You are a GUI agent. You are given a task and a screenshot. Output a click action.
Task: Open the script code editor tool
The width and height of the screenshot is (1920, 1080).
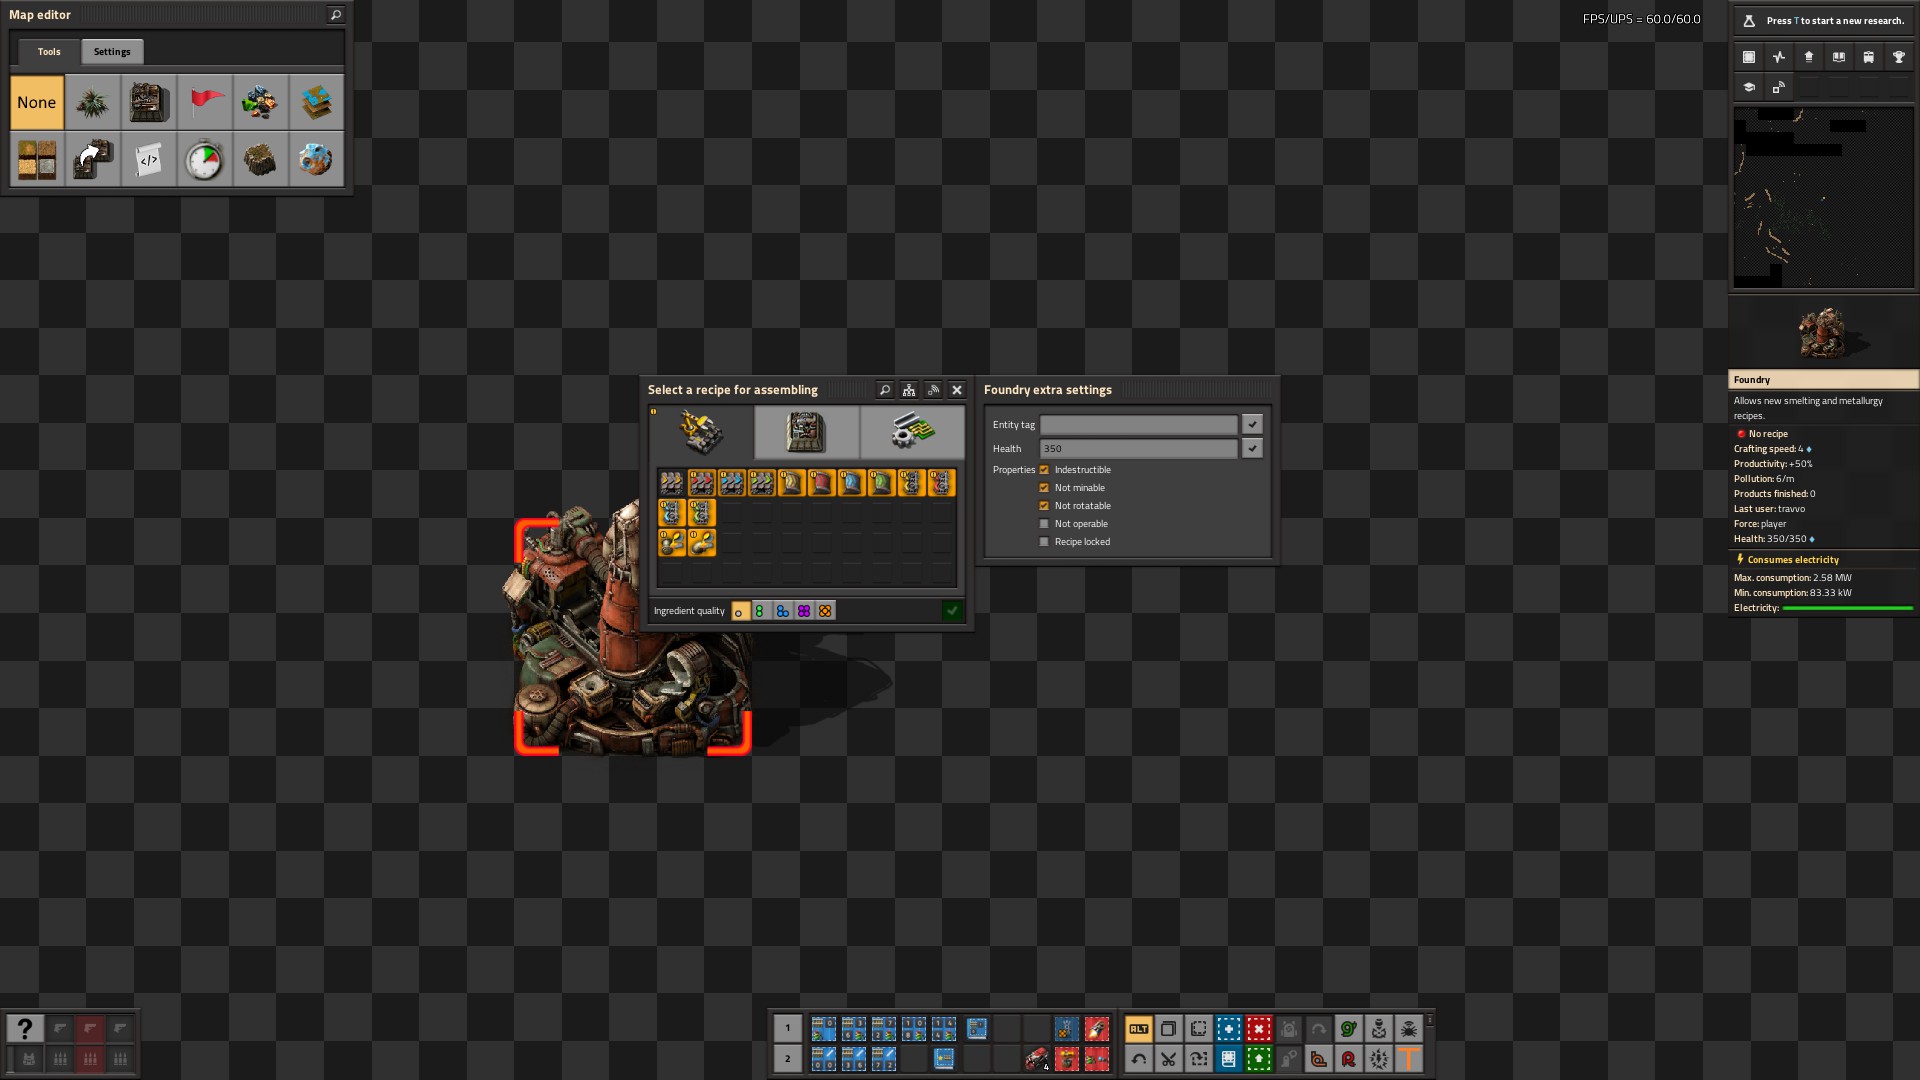[149, 159]
